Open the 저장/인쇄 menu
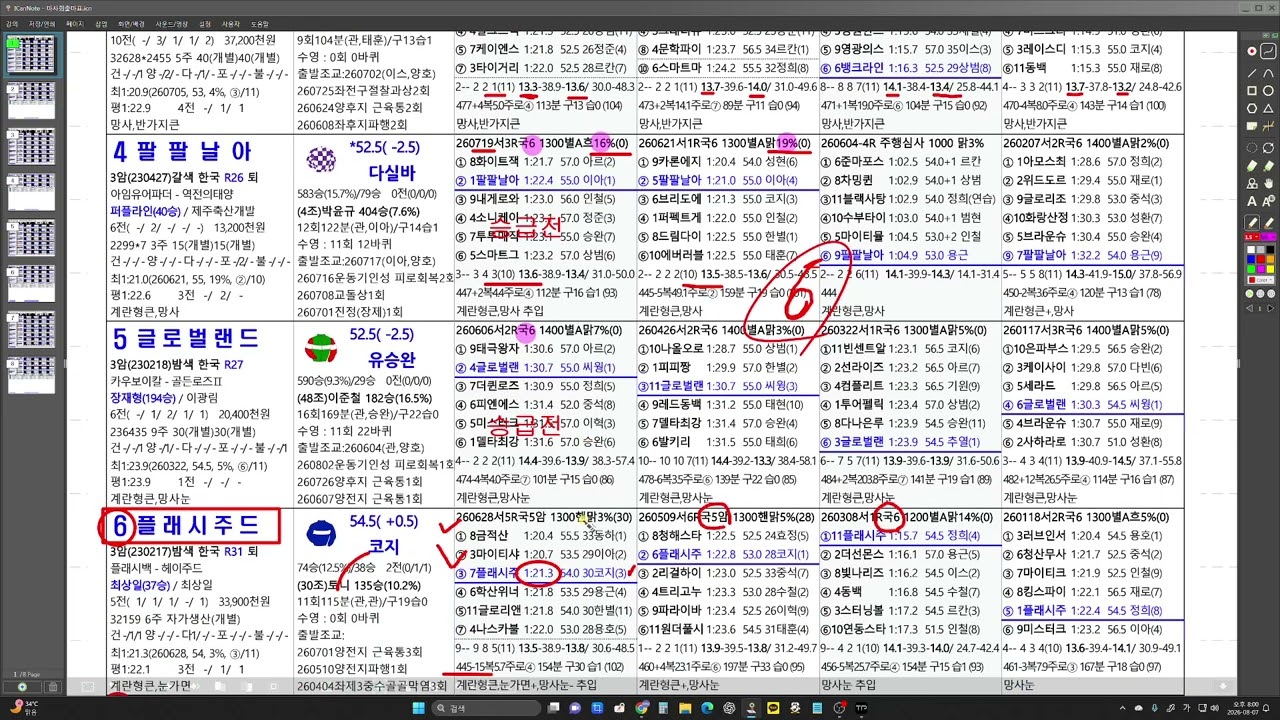Image resolution: width=1280 pixels, height=720 pixels. [43, 22]
